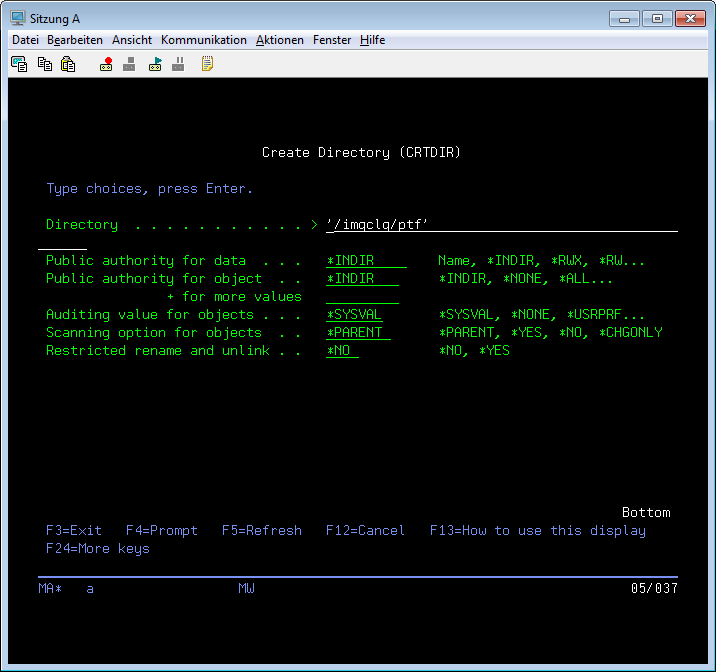The height and width of the screenshot is (672, 716).
Task: Click the screen capture toolbar icon
Action: [19, 64]
